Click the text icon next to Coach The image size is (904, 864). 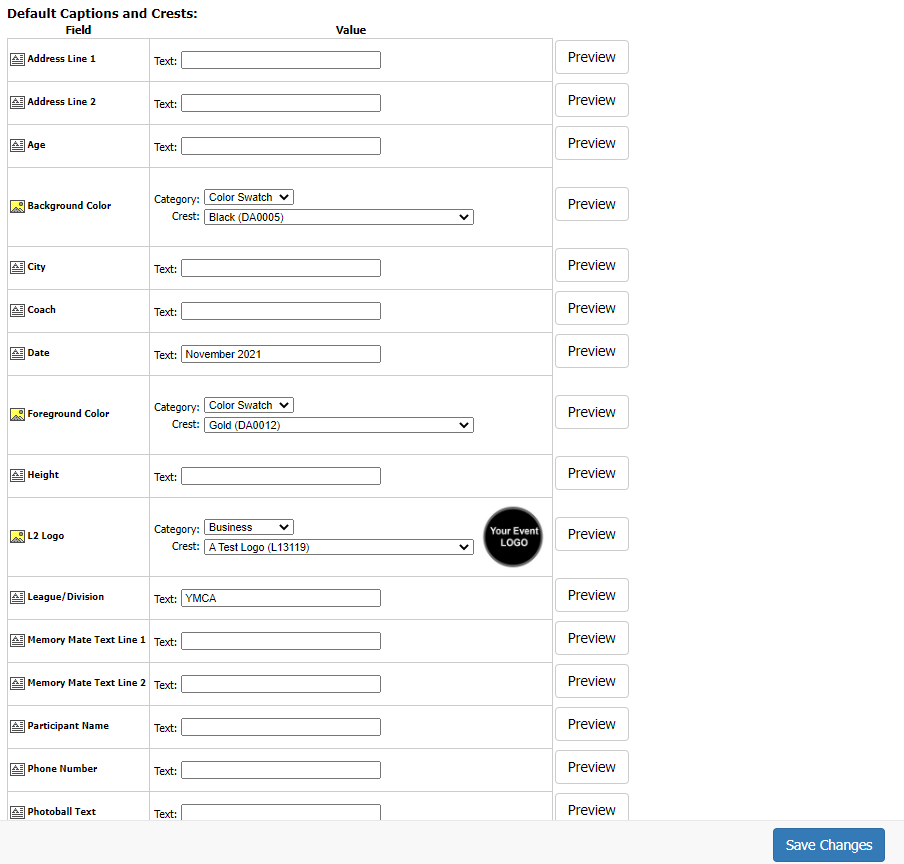17,311
